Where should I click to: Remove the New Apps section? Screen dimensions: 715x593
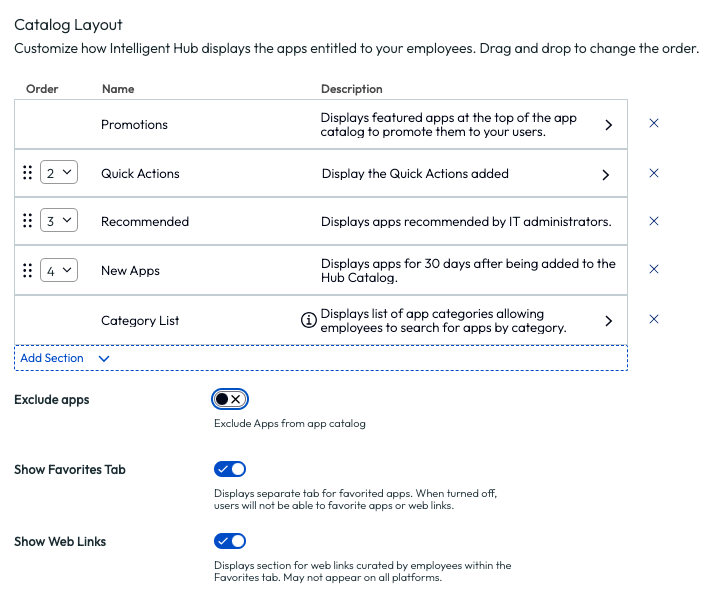click(654, 270)
